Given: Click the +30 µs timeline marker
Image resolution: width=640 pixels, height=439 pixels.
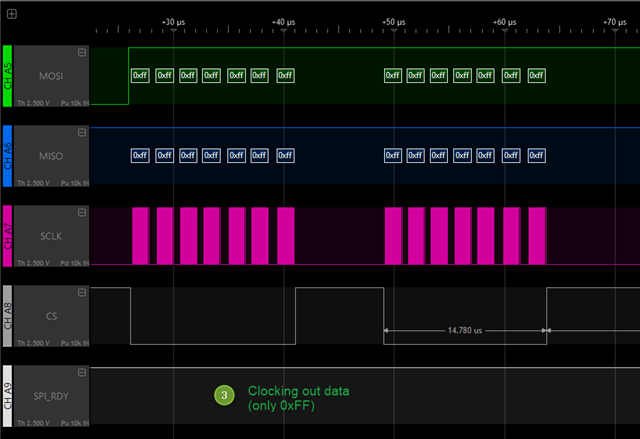Looking at the screenshot, I should click(173, 22).
